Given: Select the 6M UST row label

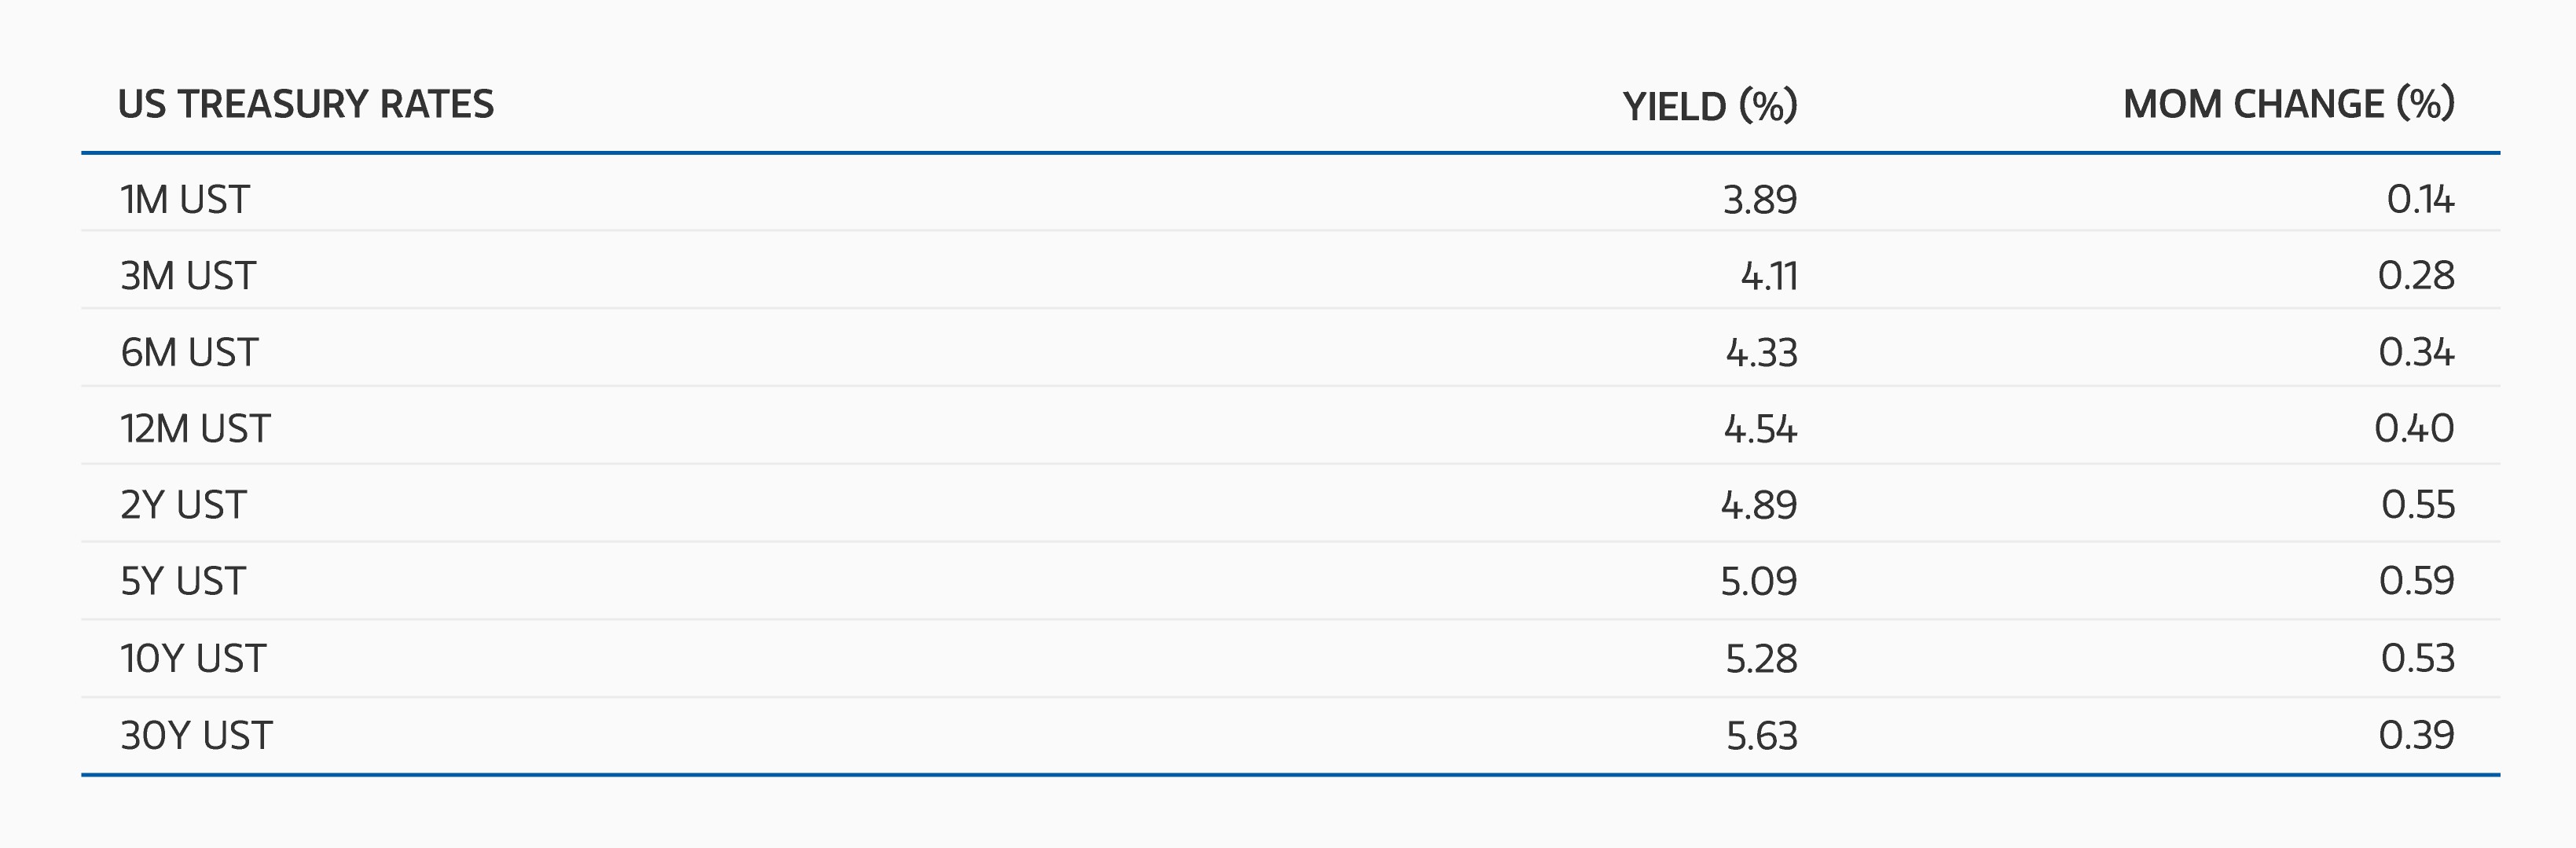Looking at the screenshot, I should 189,353.
